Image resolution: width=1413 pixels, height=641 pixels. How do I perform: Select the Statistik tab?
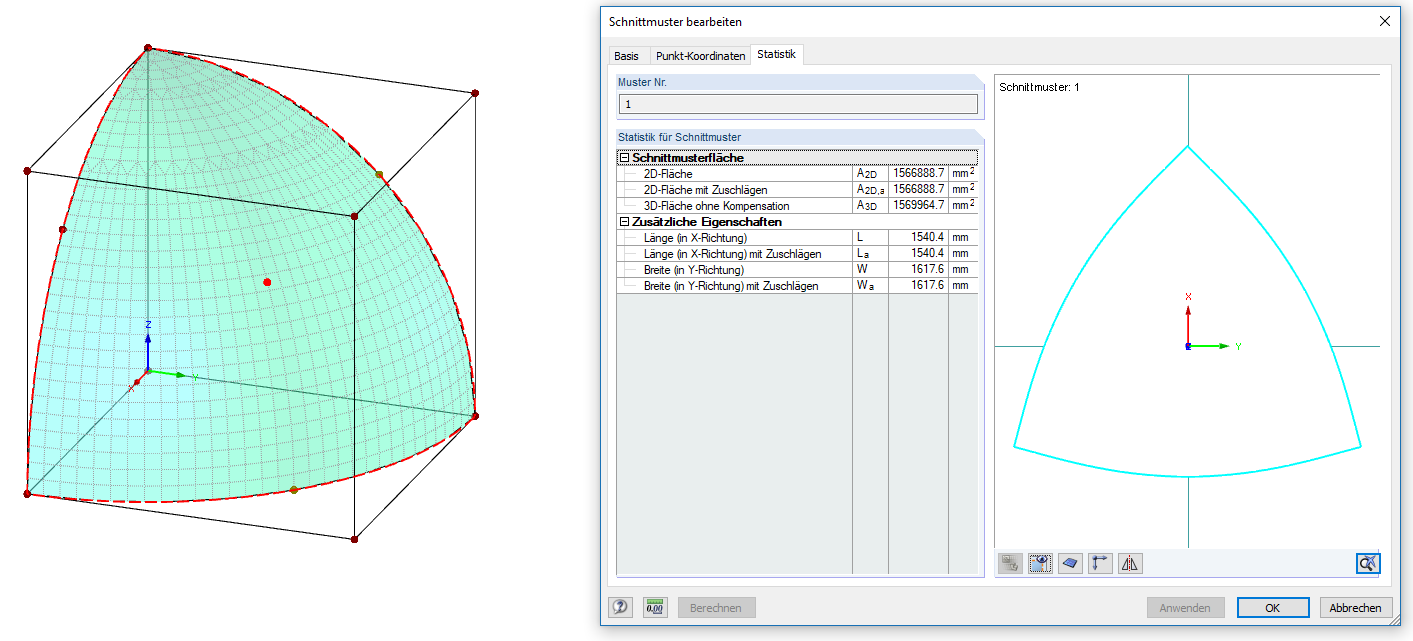(777, 54)
